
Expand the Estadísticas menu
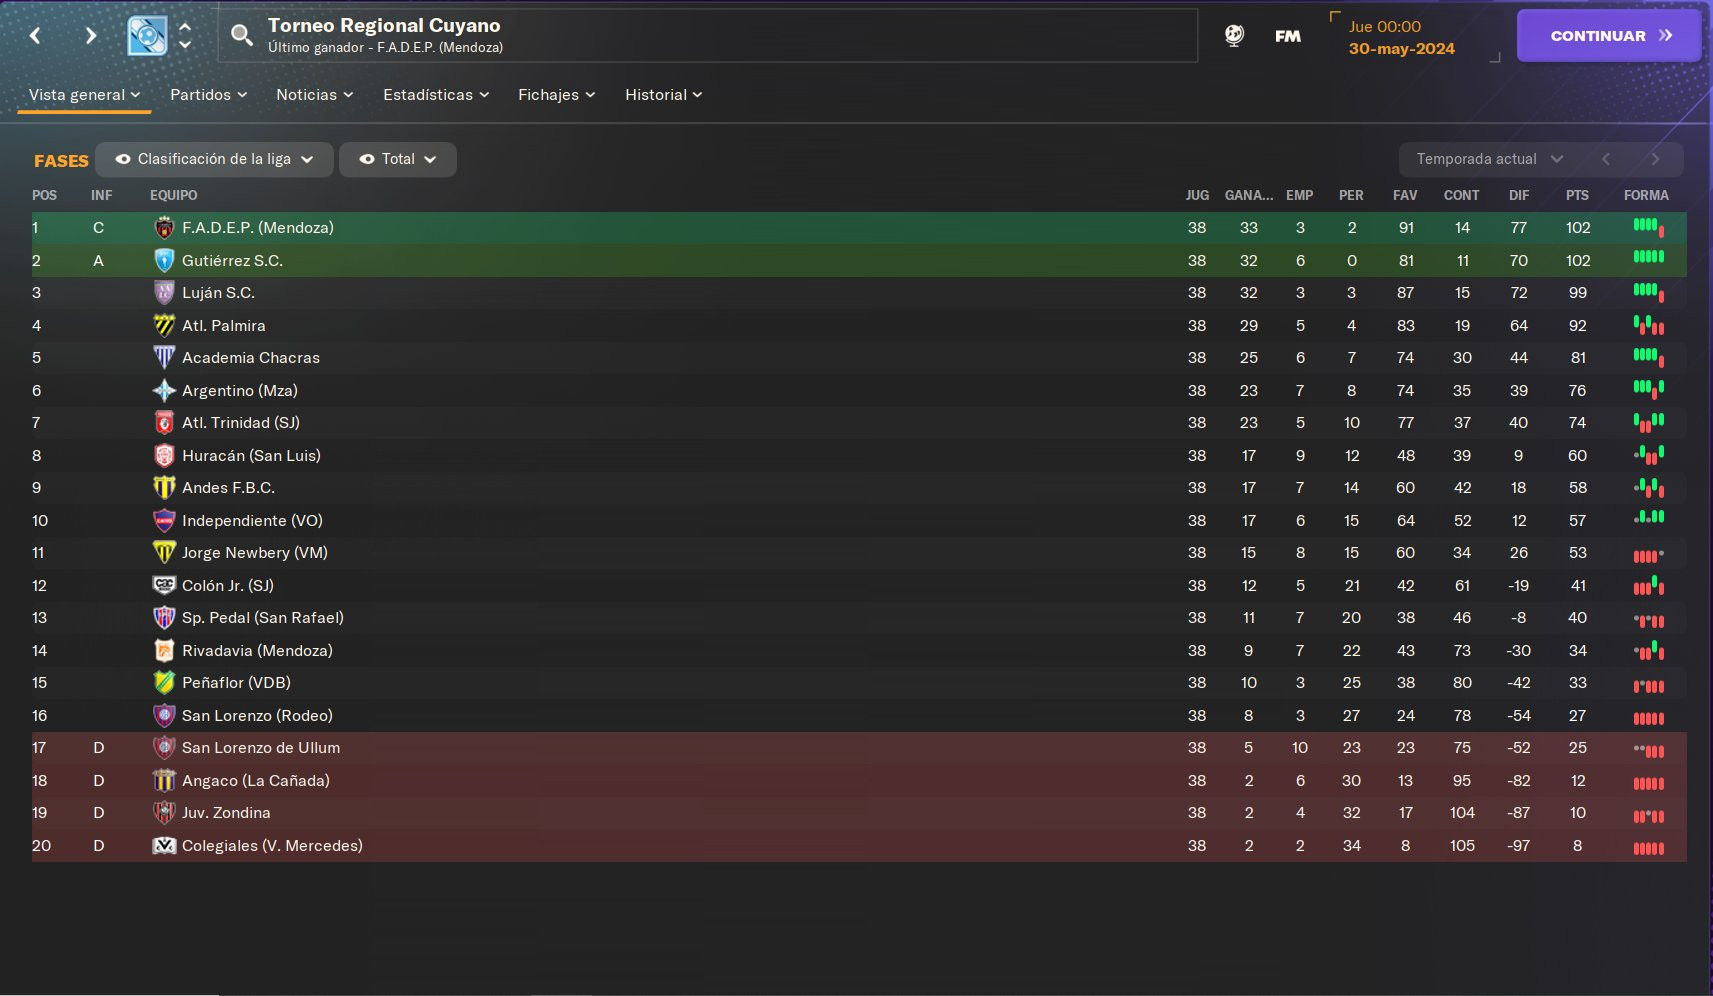click(x=436, y=95)
